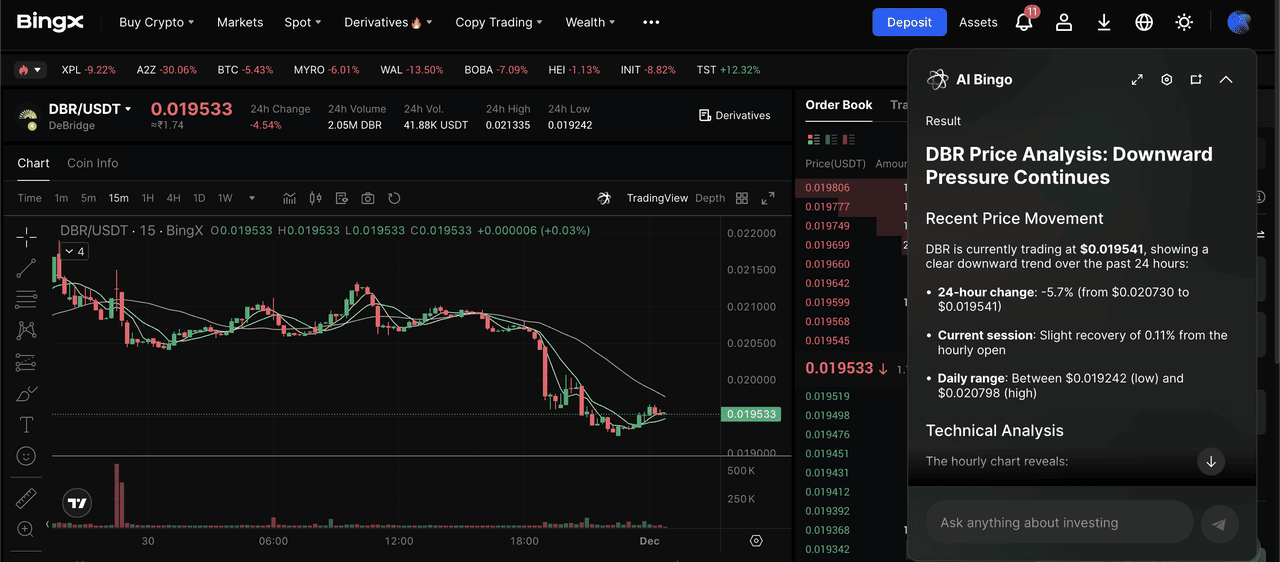Open AI Bingo settings icon

tap(1166, 80)
